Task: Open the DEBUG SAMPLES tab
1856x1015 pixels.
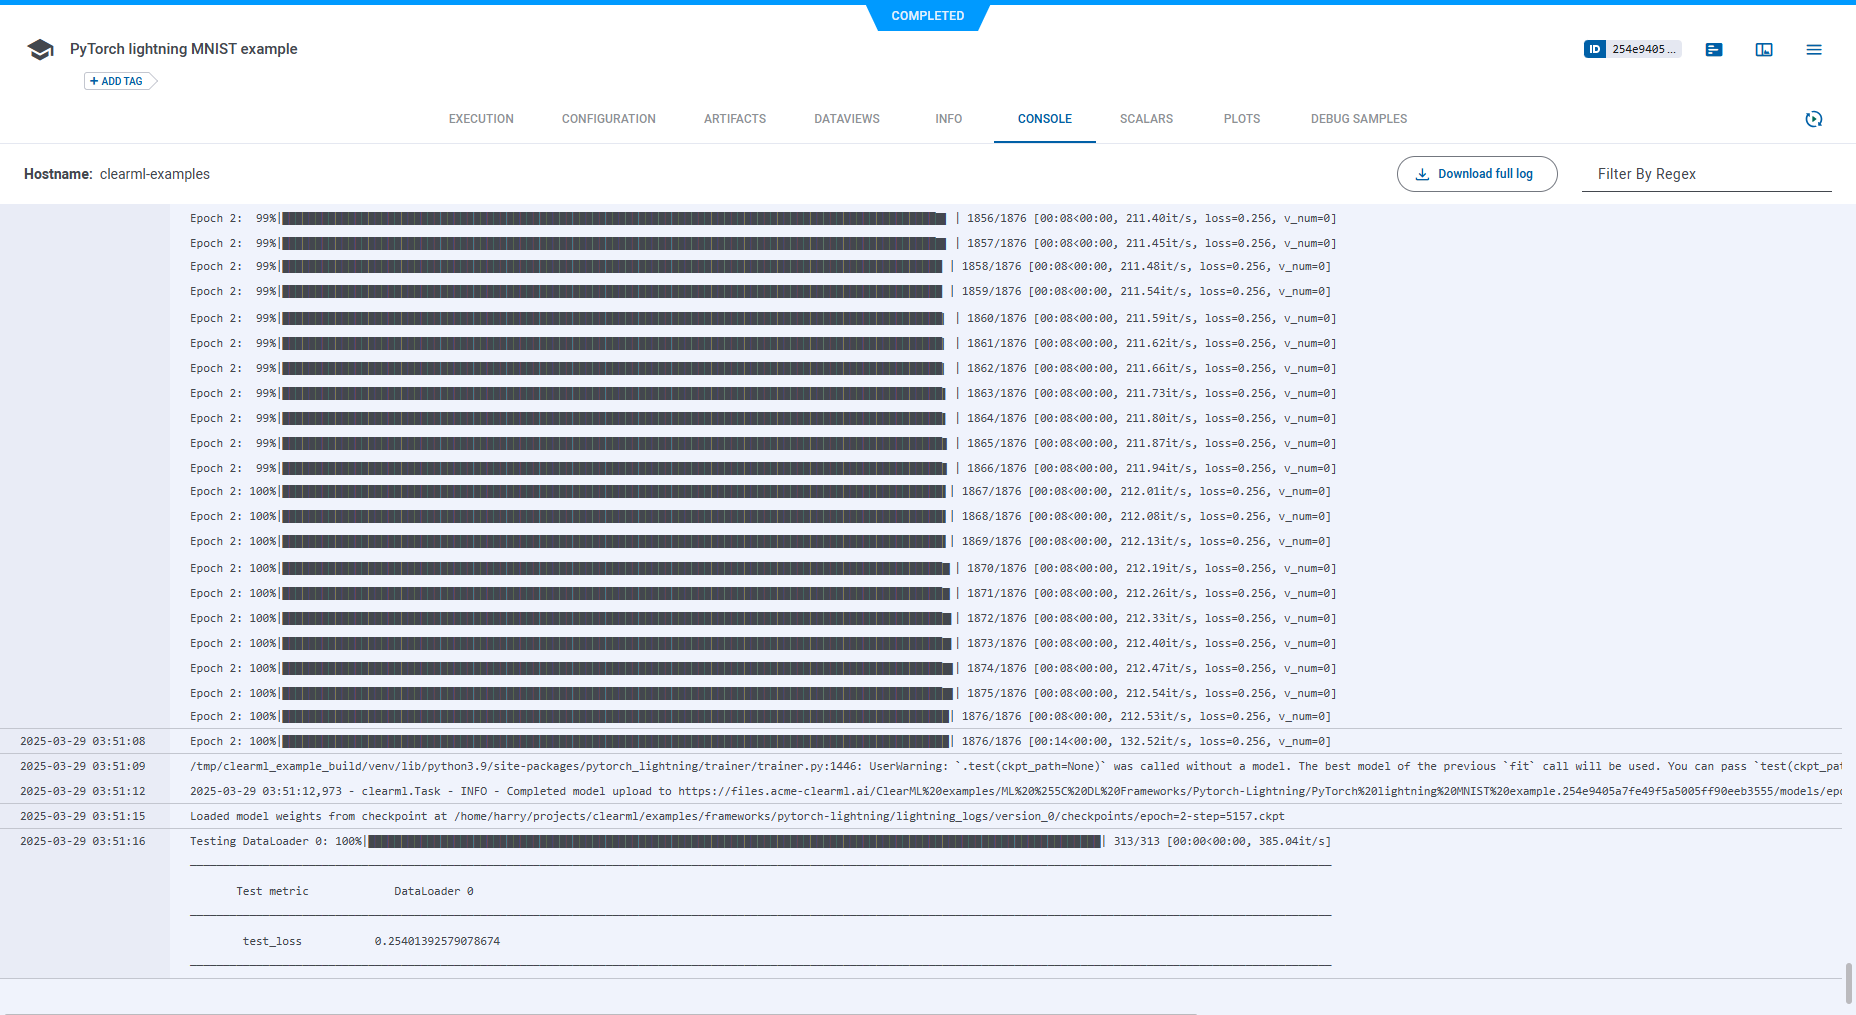Action: 1358,119
